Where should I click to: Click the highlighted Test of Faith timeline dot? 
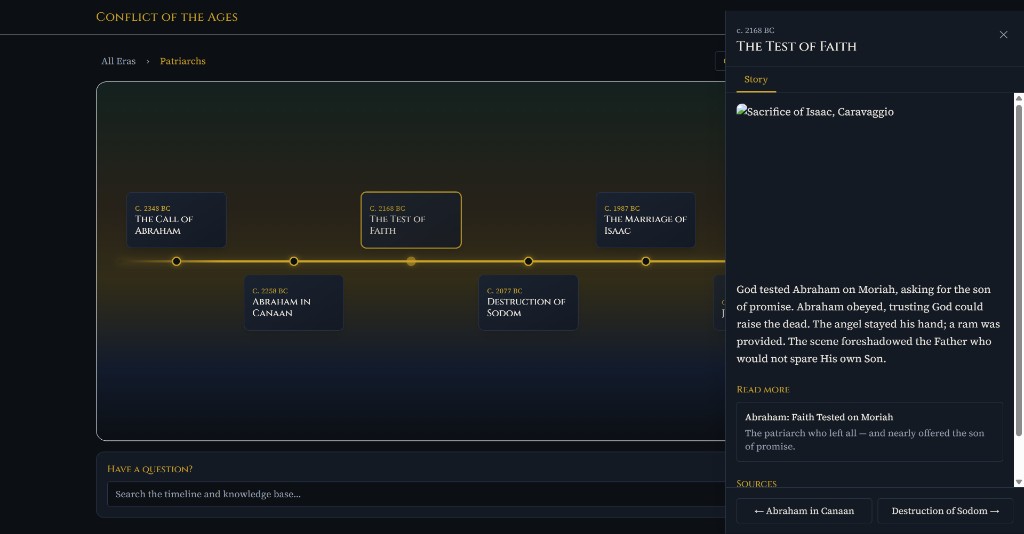pyautogui.click(x=411, y=261)
